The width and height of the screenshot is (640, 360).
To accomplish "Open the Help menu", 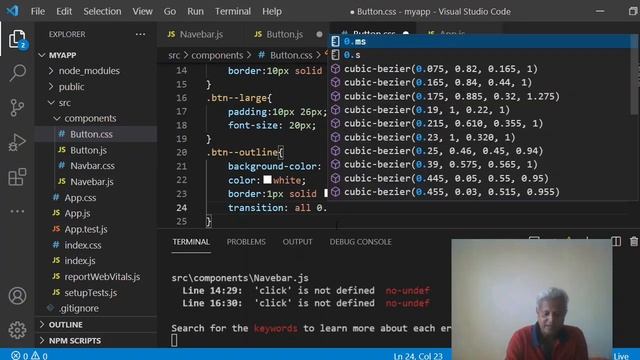I will click(x=271, y=11).
